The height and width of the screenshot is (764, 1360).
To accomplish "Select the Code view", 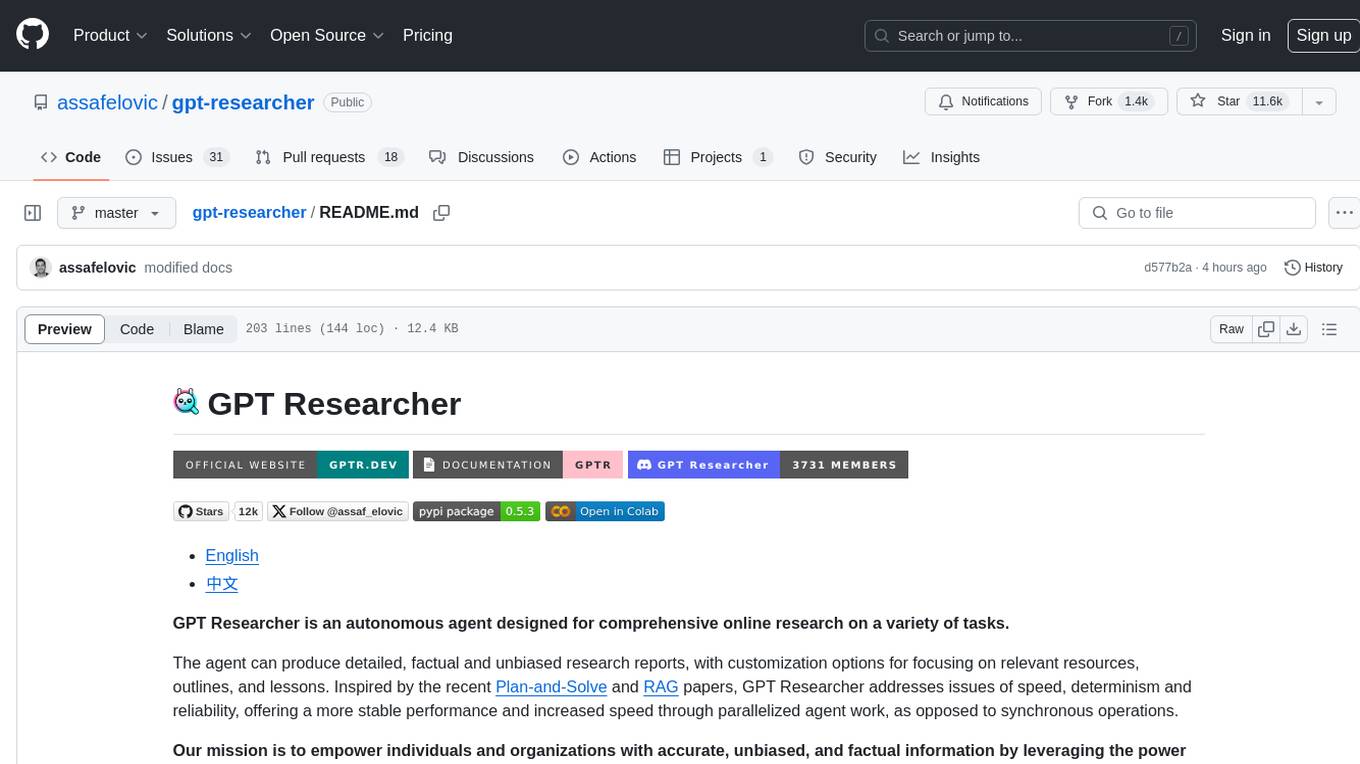I will (x=137, y=329).
